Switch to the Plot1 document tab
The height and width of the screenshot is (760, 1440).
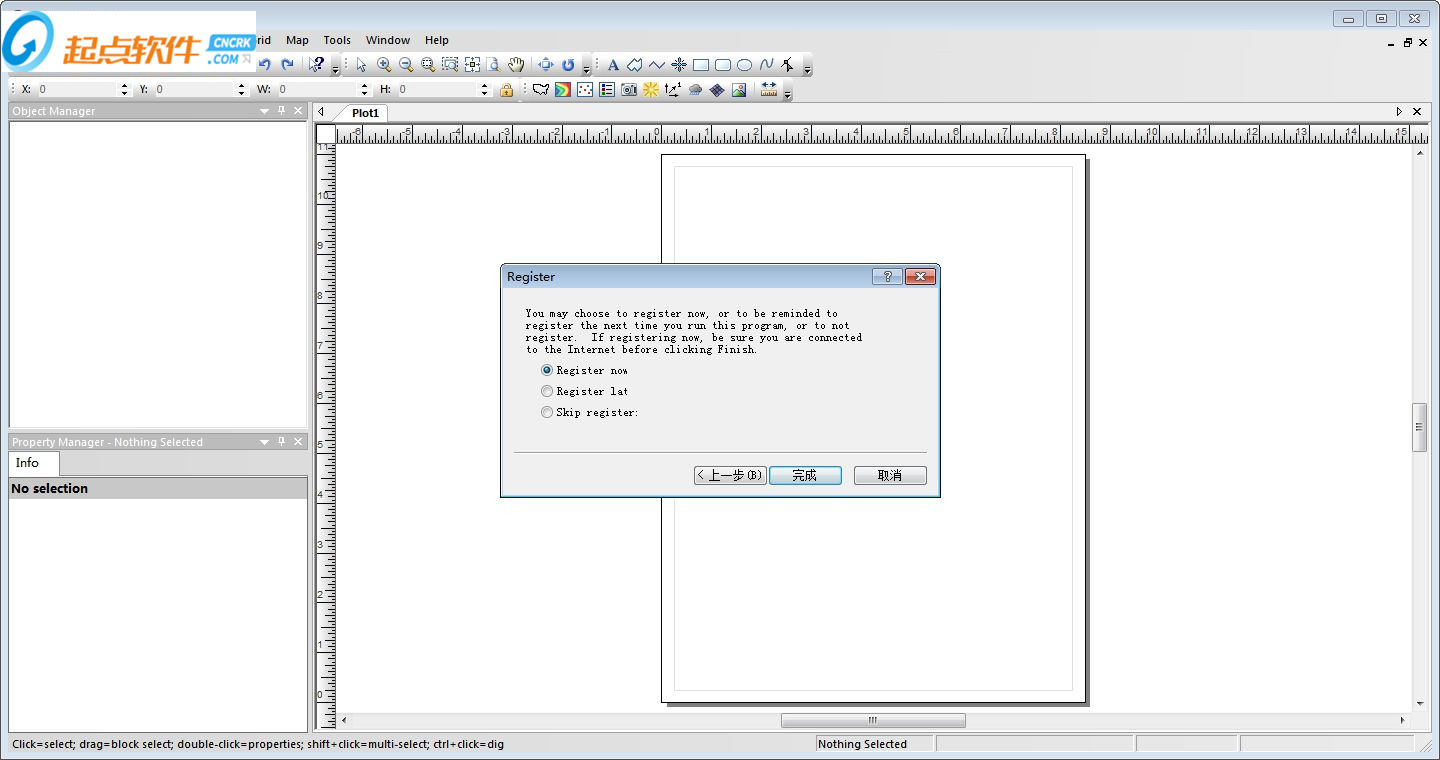(365, 113)
